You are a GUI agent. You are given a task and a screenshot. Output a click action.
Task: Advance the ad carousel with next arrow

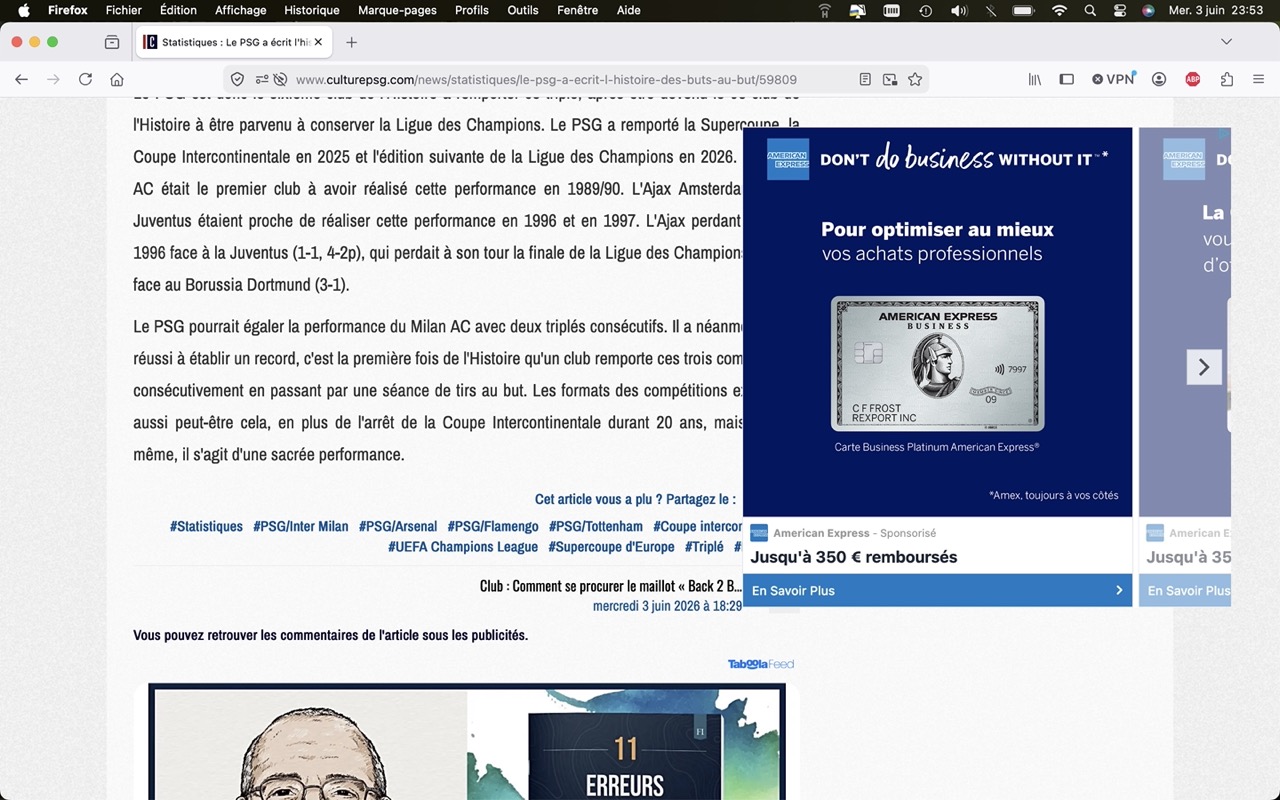tap(1204, 367)
